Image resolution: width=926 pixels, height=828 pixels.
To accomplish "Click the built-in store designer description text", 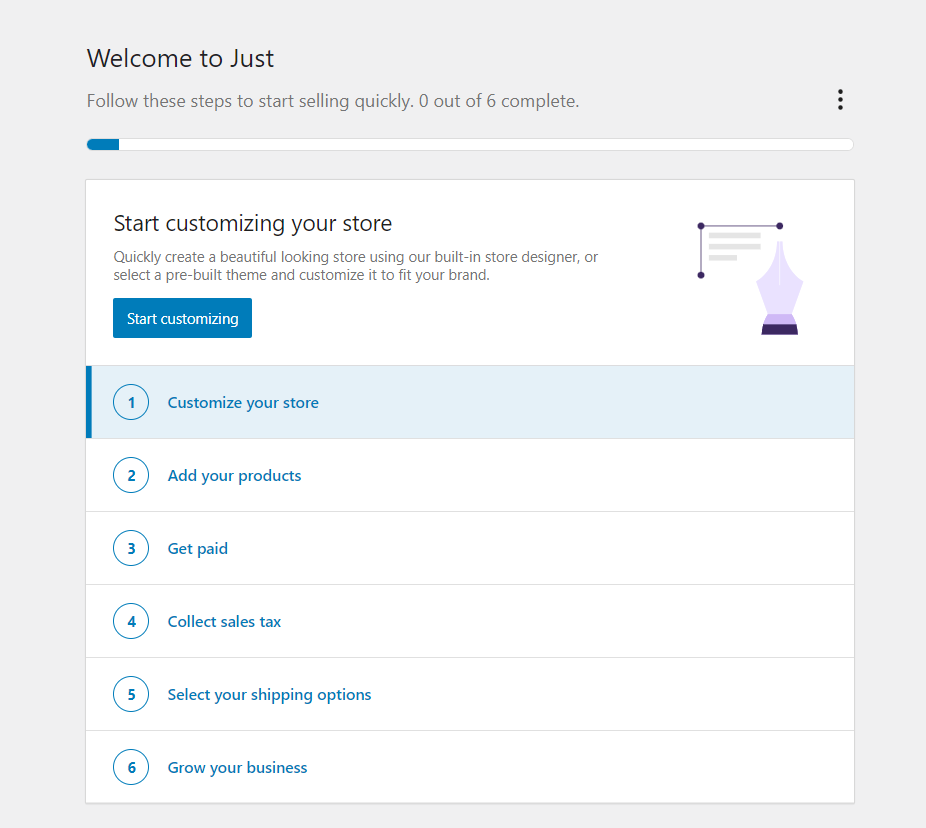I will coord(355,266).
